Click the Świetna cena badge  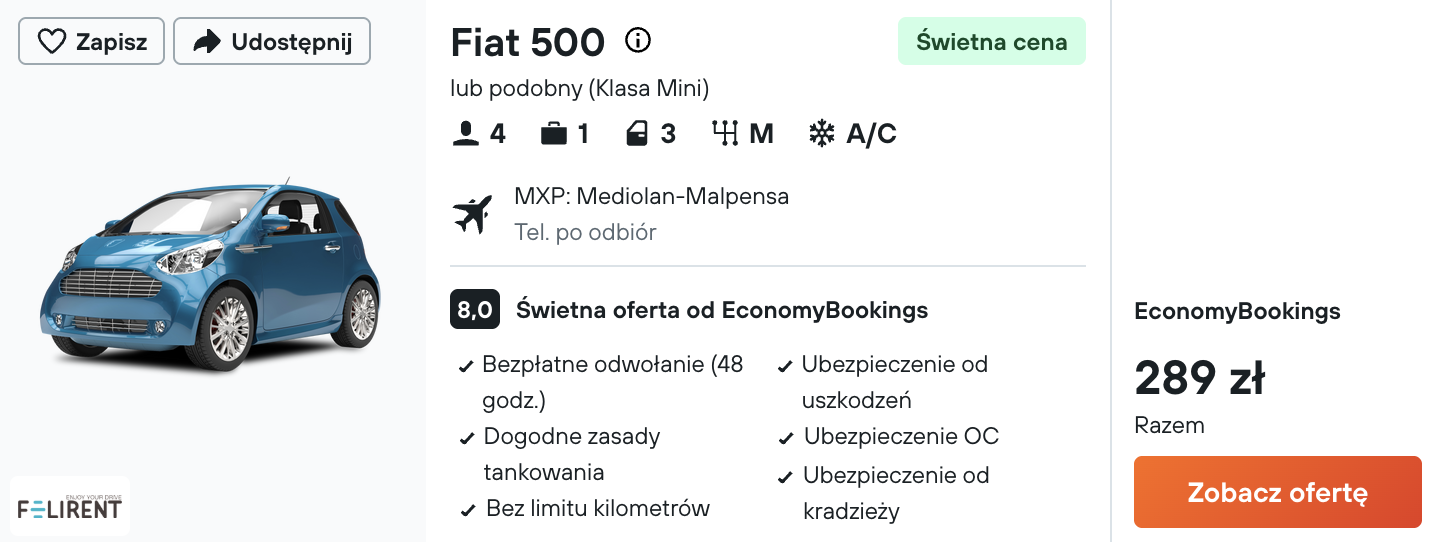coord(991,42)
